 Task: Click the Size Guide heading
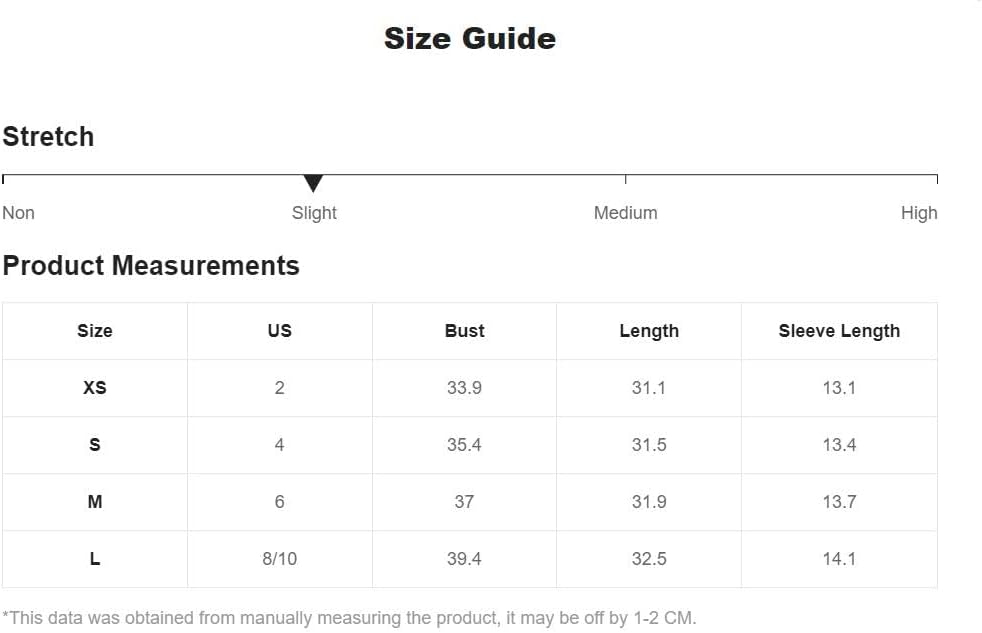(x=470, y=38)
